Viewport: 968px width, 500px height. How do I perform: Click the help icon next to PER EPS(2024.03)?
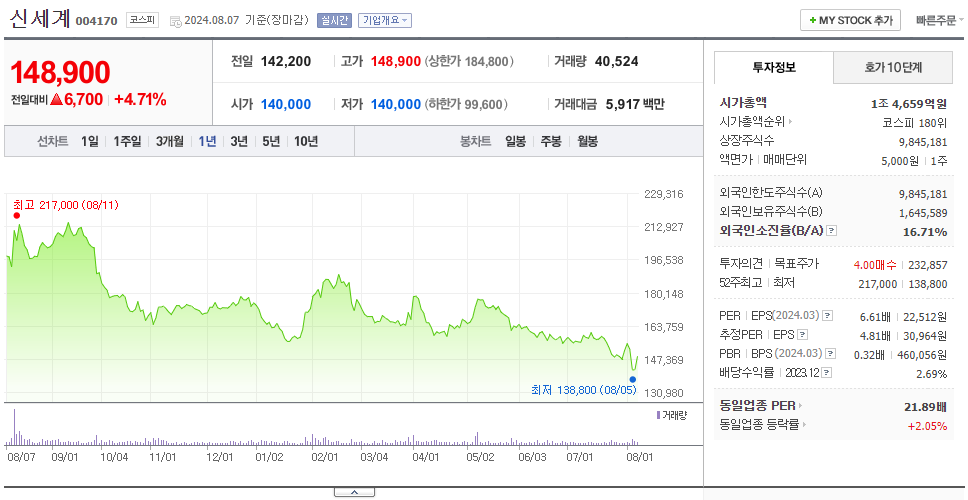point(827,316)
